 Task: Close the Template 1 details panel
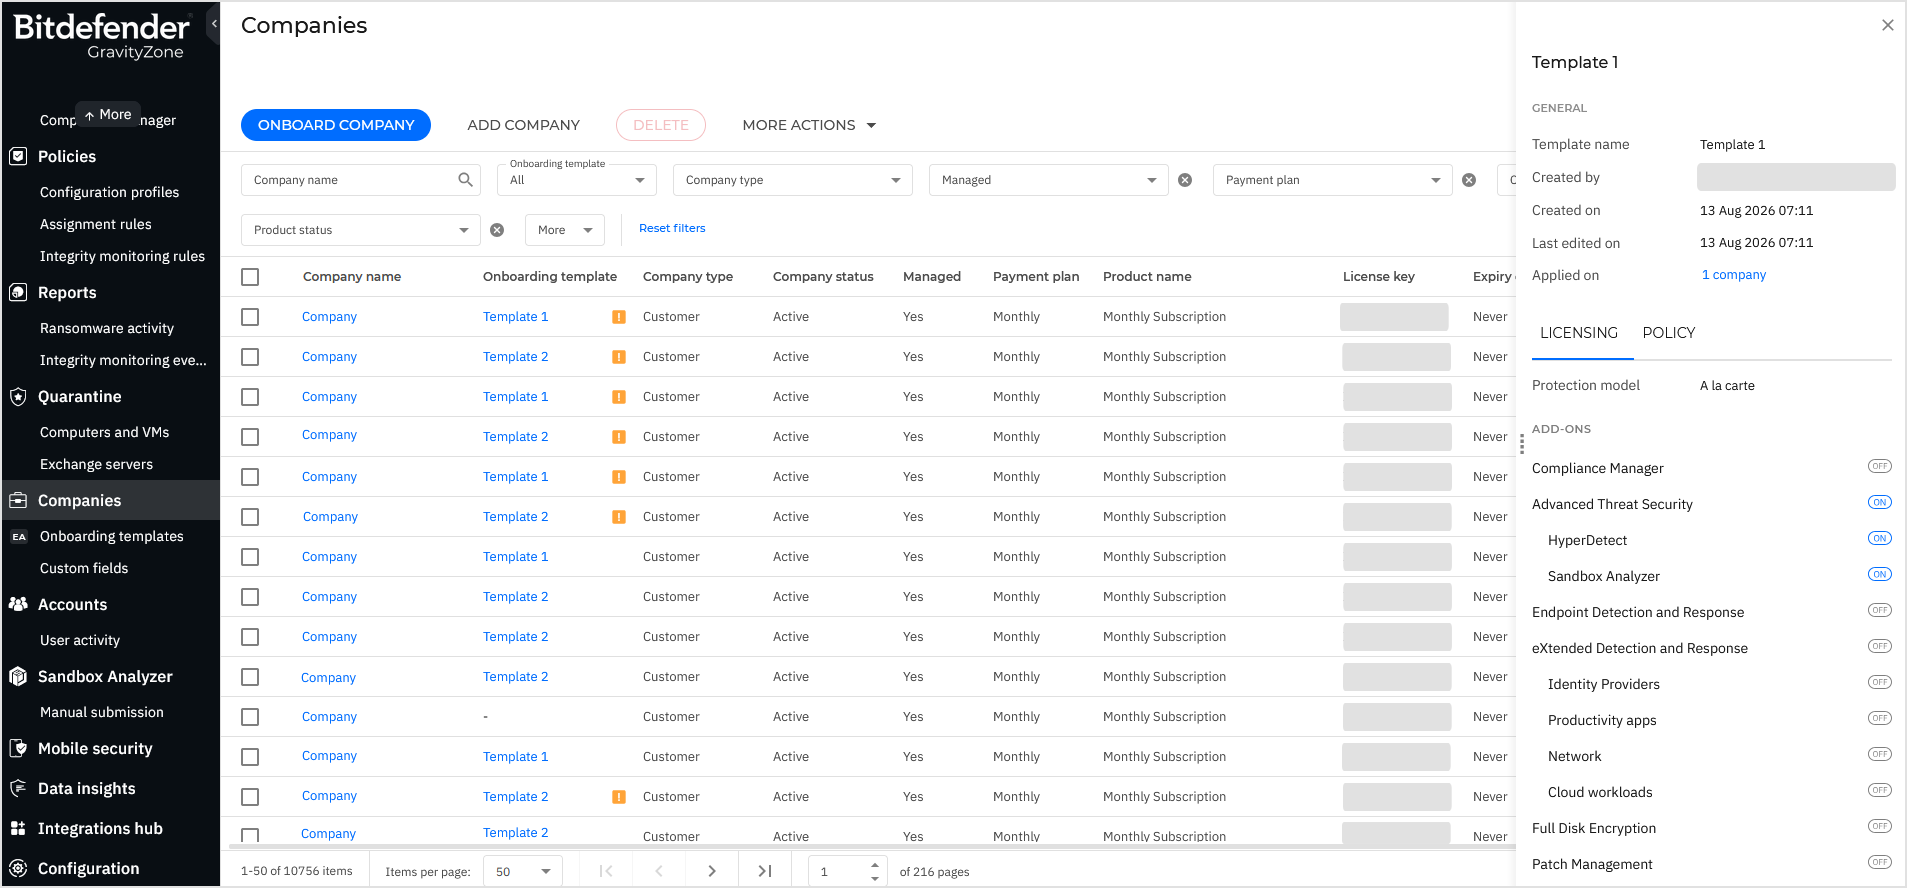(1887, 25)
